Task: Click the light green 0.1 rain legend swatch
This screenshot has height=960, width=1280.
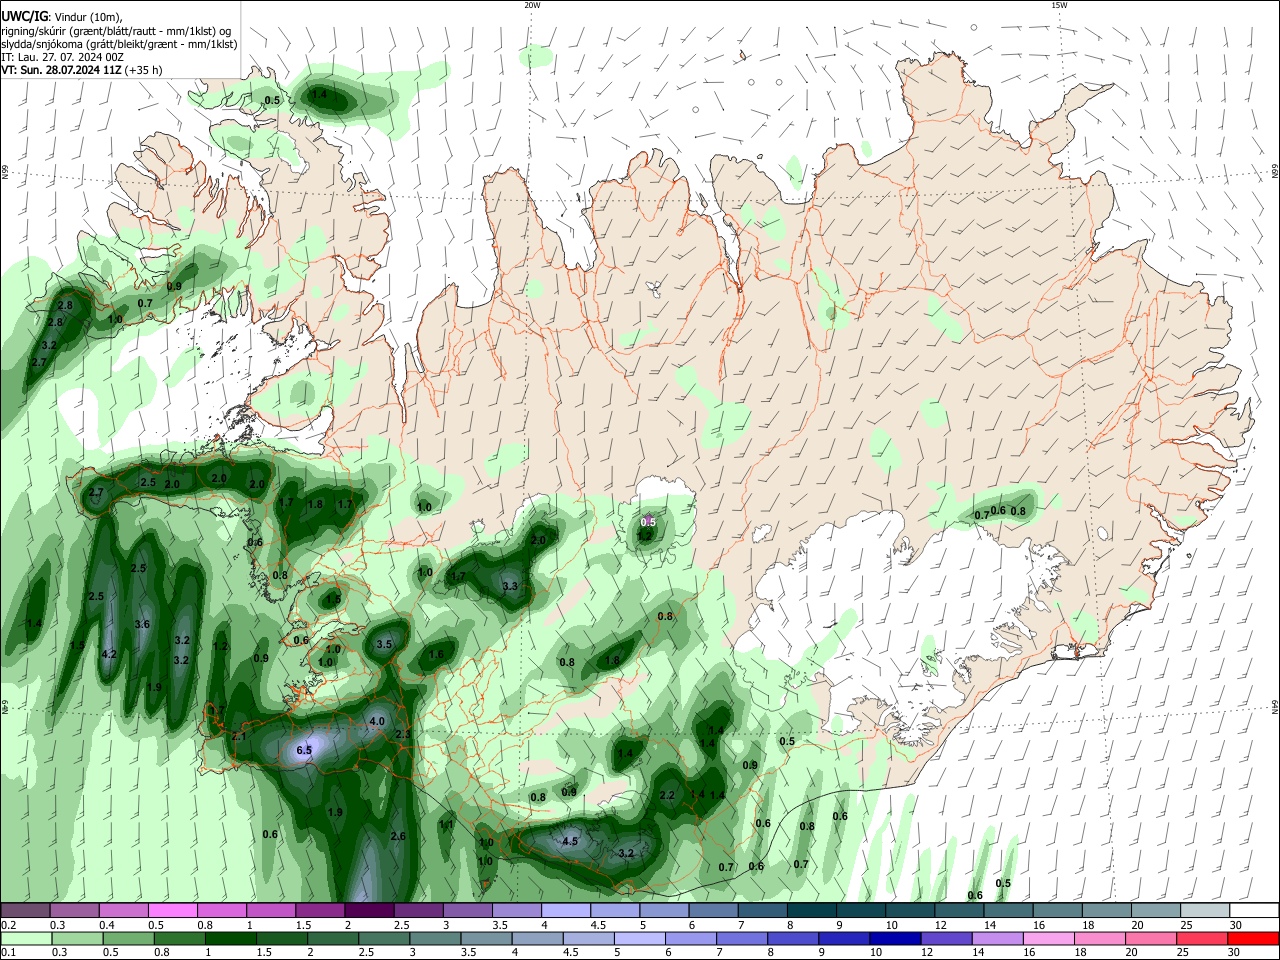Action: tap(26, 939)
